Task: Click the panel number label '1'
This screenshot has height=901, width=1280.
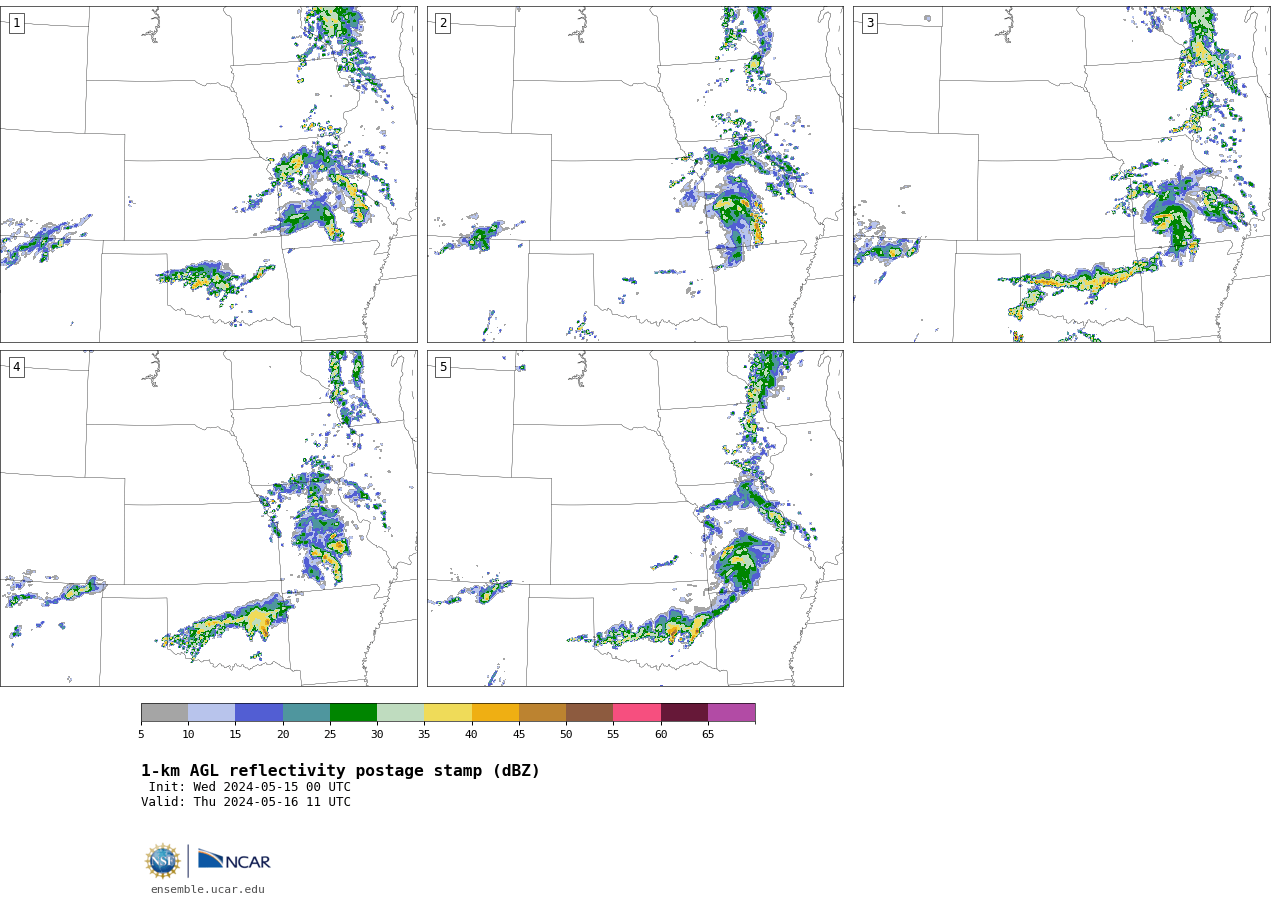Action: pos(16,23)
